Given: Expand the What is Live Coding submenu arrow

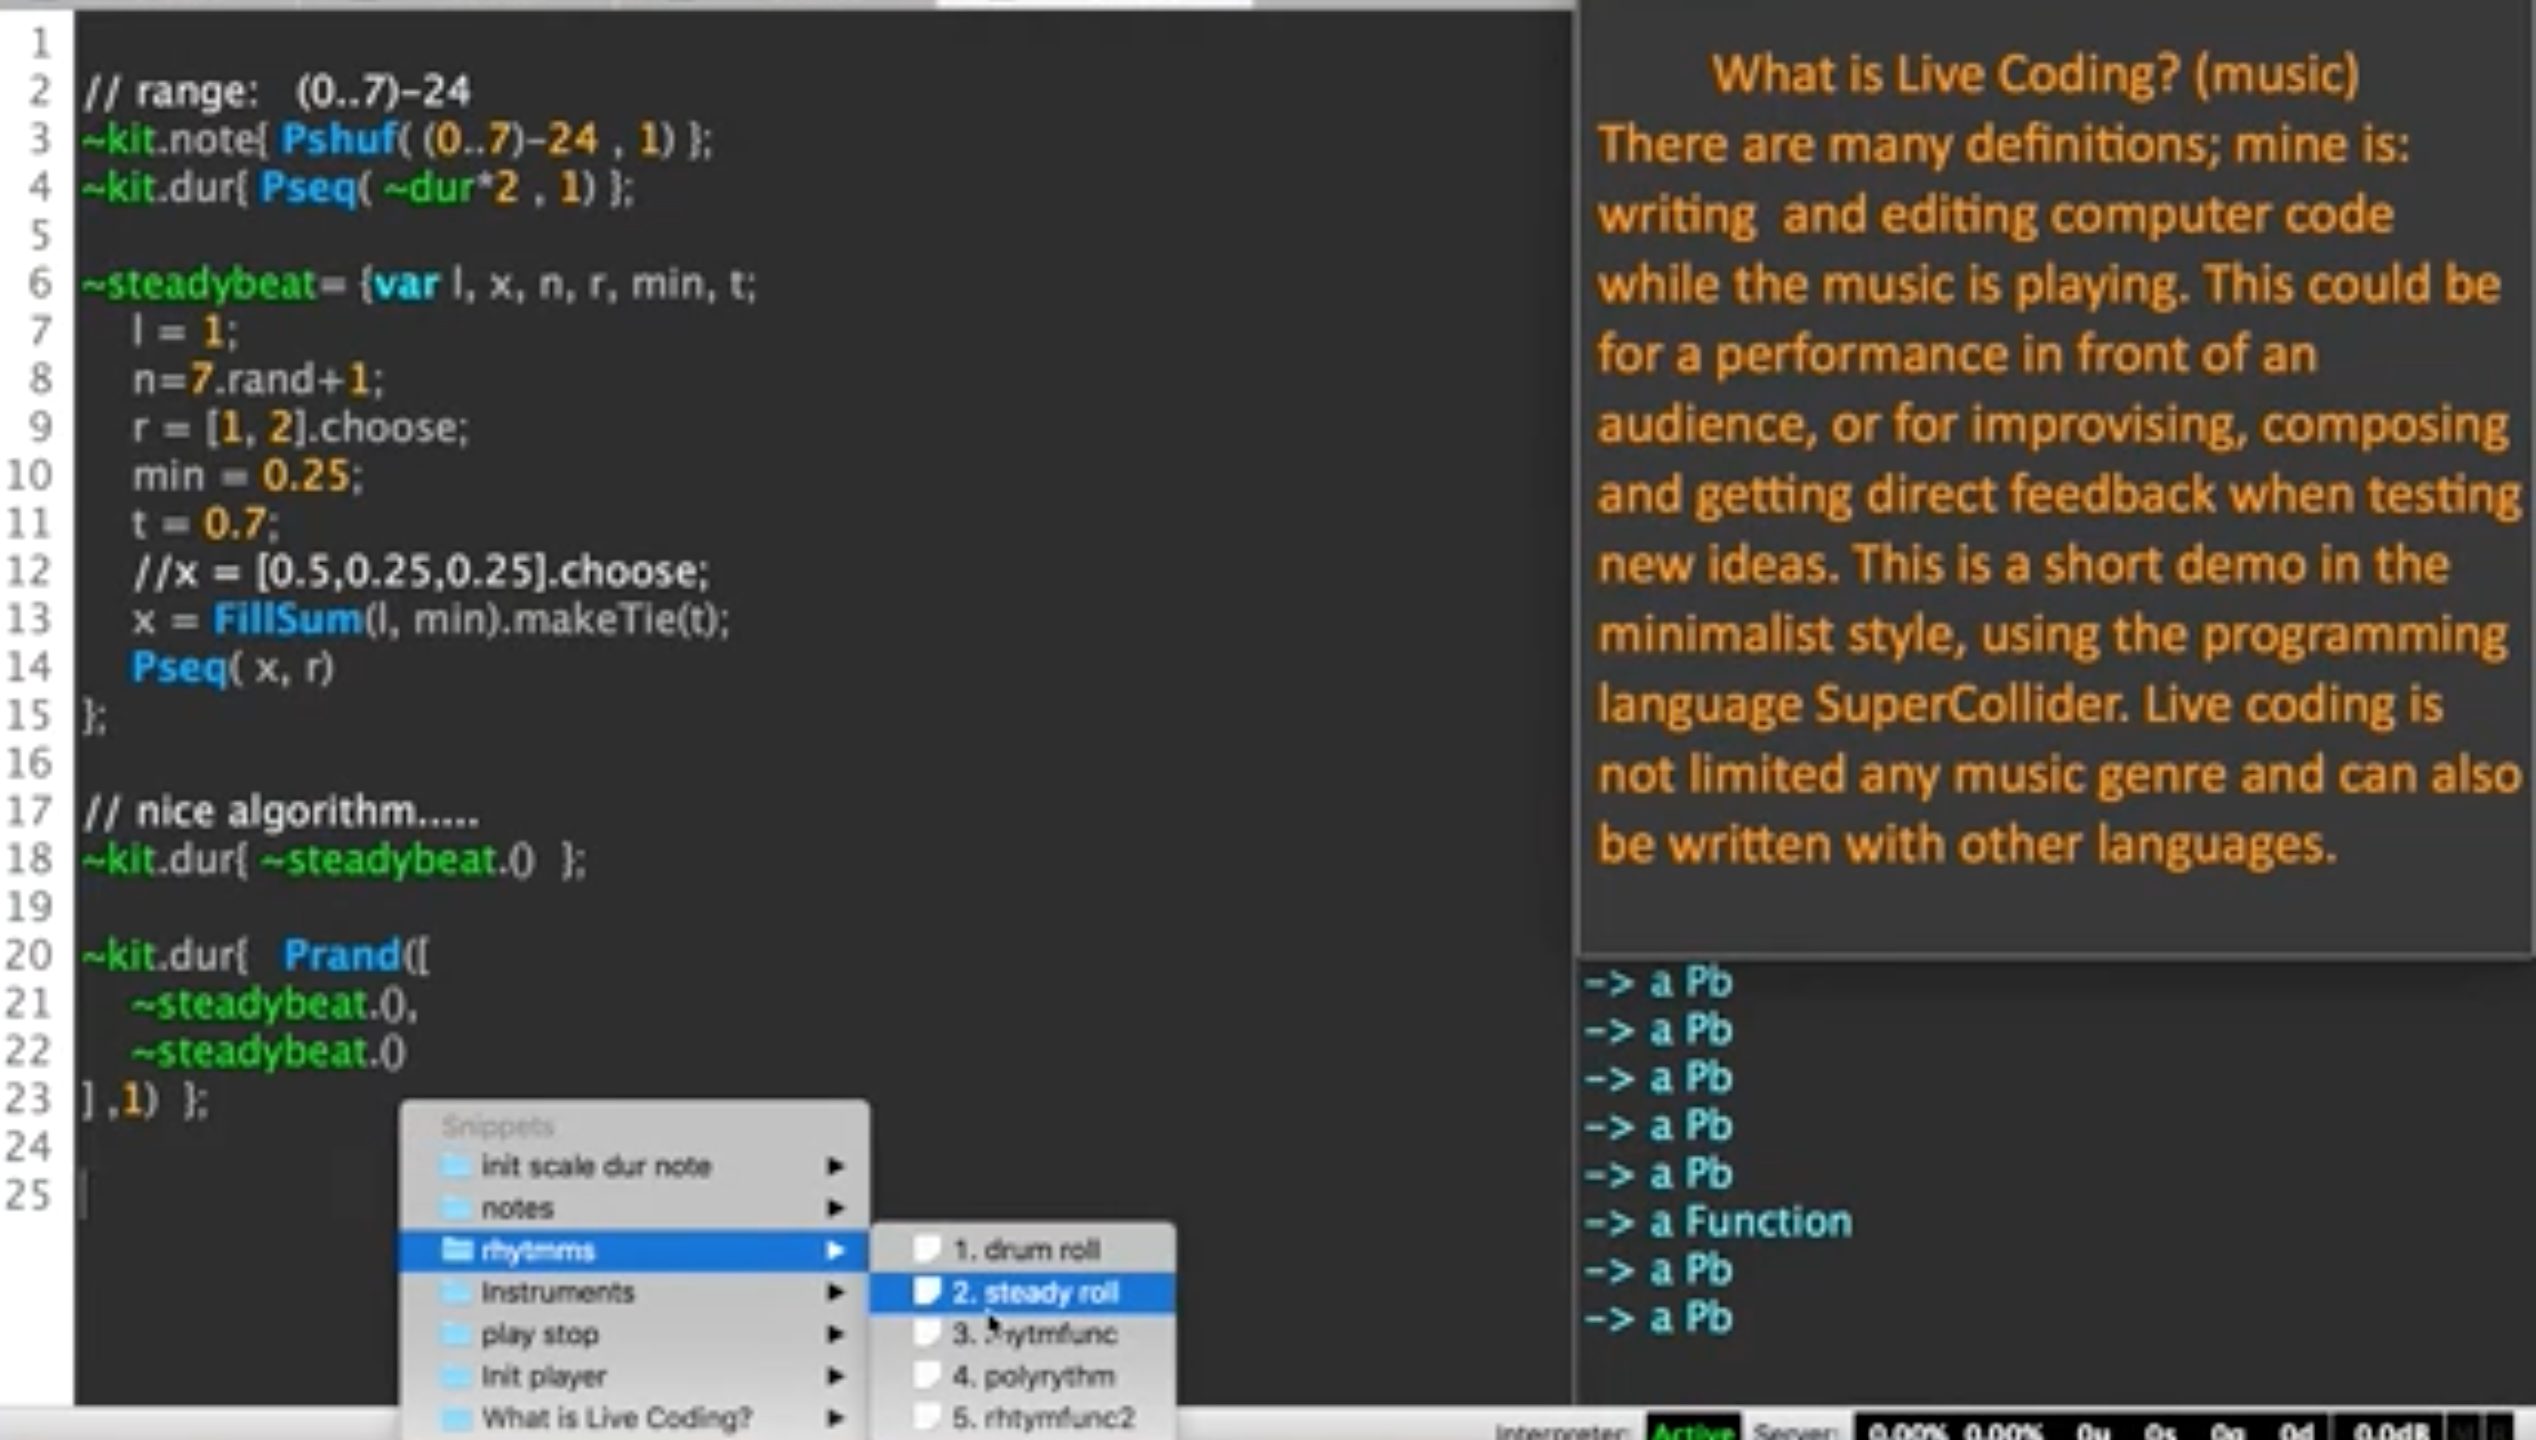Looking at the screenshot, I should point(835,1418).
